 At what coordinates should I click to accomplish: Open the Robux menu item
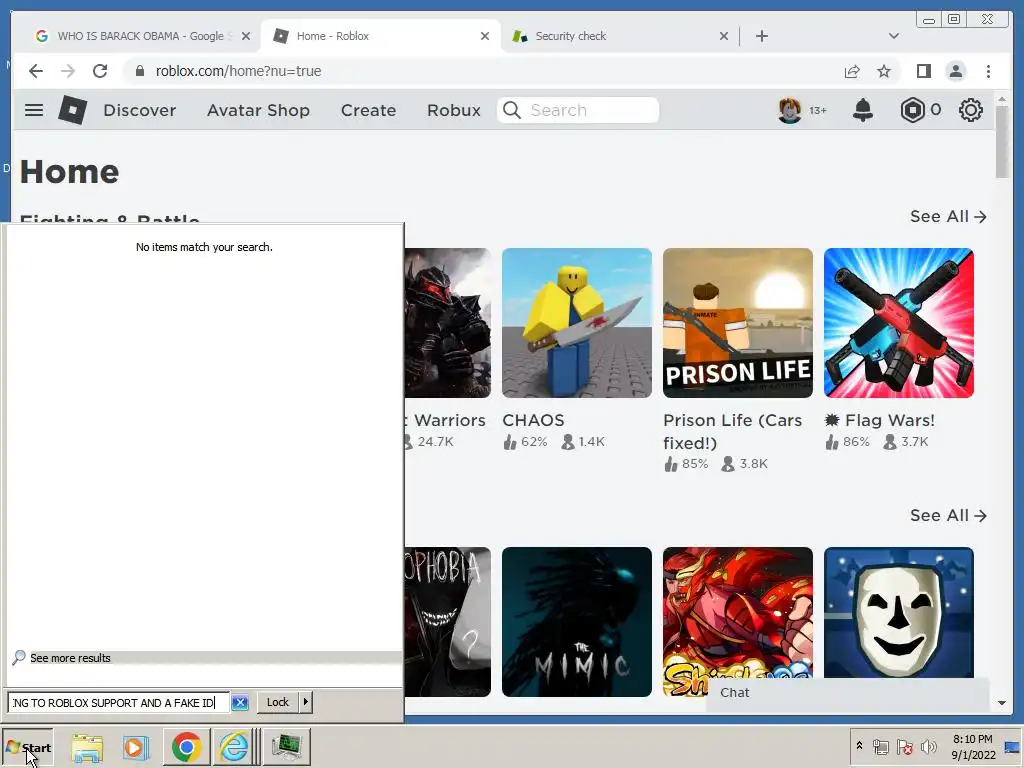click(454, 110)
